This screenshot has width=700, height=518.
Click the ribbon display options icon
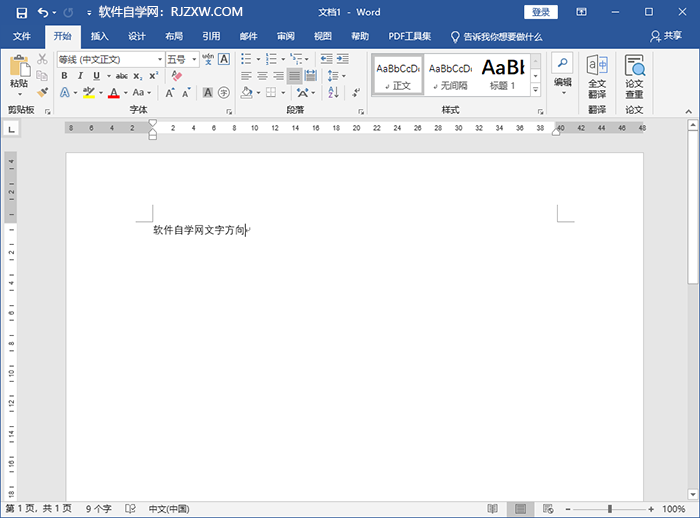pos(581,12)
